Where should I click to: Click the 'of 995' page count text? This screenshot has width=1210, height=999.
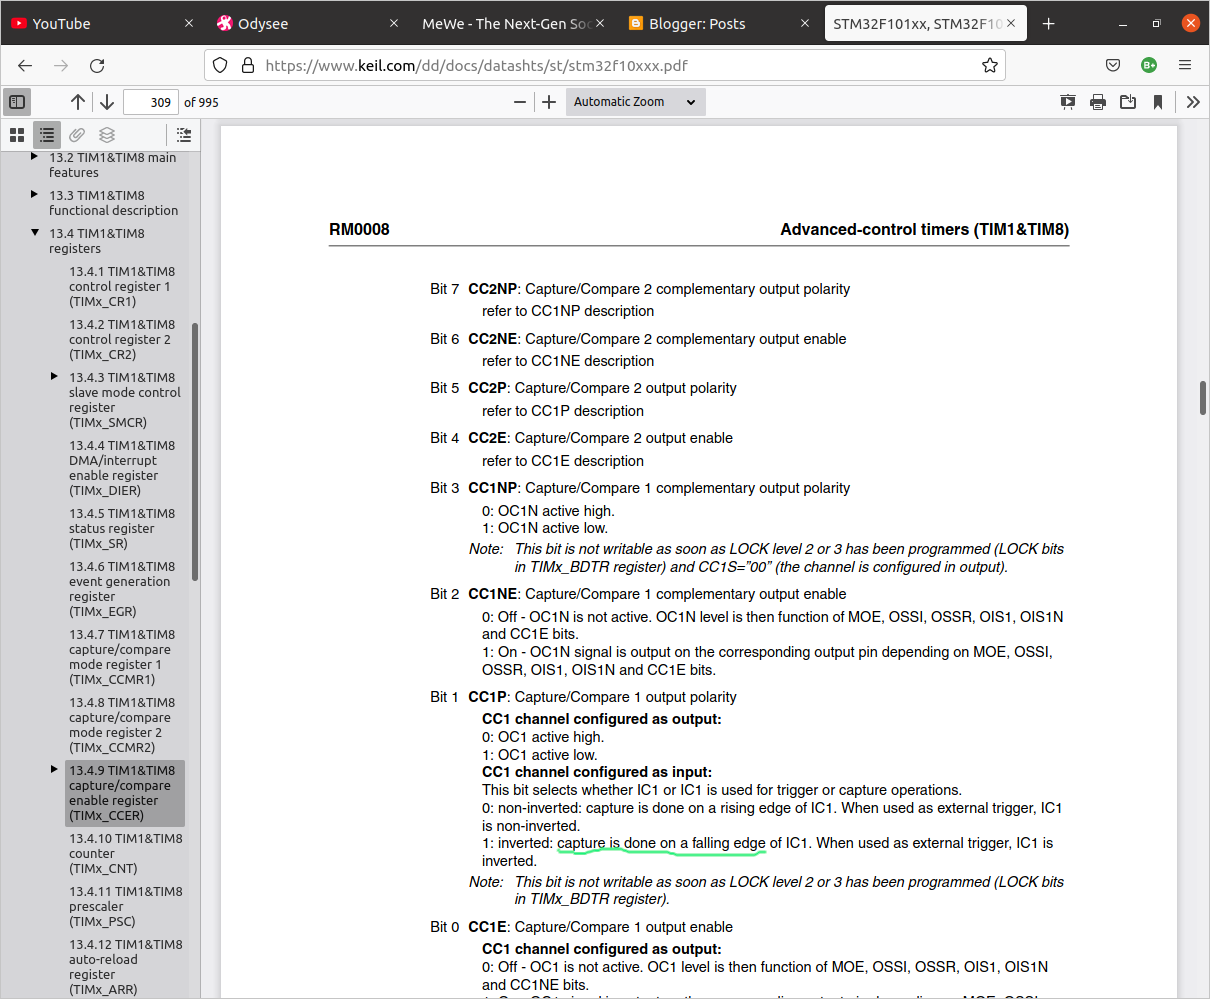point(201,102)
